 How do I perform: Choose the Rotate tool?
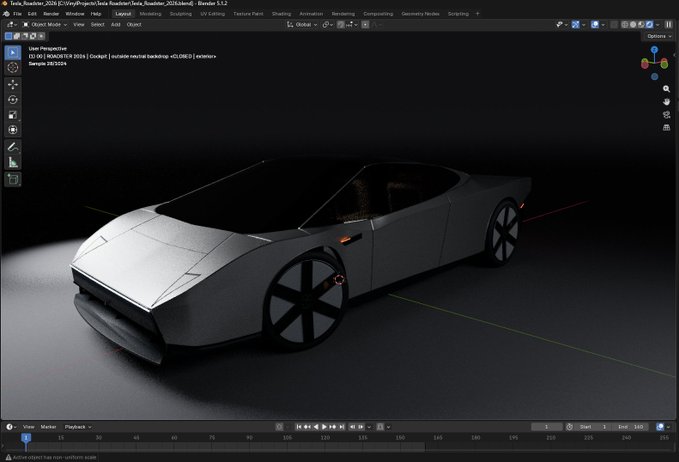pyautogui.click(x=13, y=100)
